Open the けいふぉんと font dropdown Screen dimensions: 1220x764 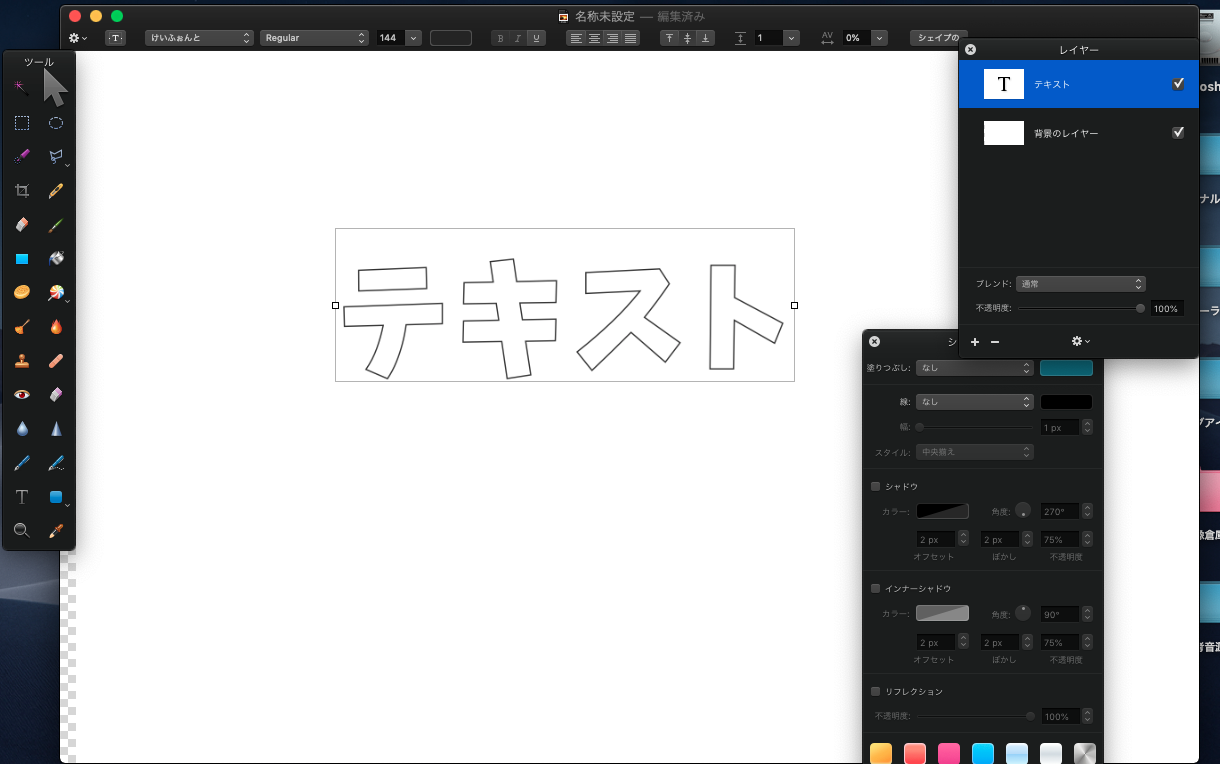(x=199, y=38)
